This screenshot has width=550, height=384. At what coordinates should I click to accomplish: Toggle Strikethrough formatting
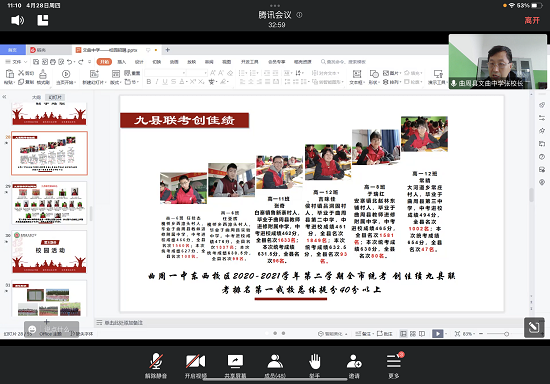pos(173,82)
